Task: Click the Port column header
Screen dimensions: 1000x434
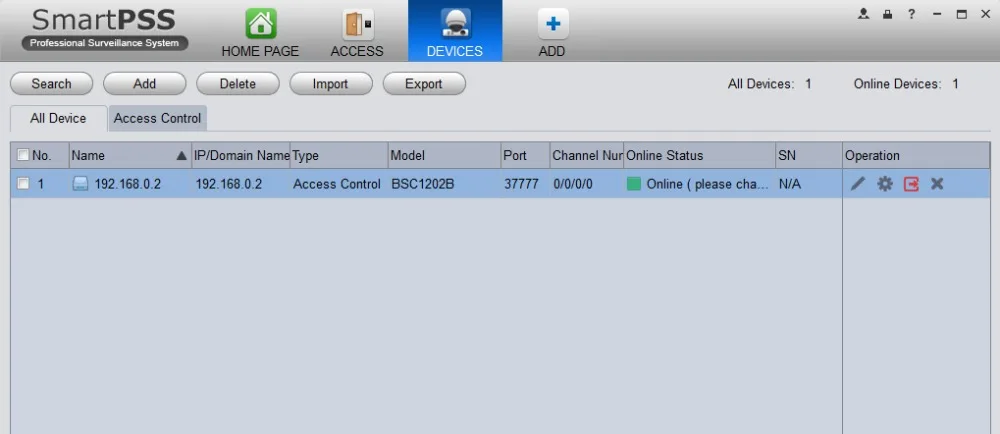Action: pos(526,156)
